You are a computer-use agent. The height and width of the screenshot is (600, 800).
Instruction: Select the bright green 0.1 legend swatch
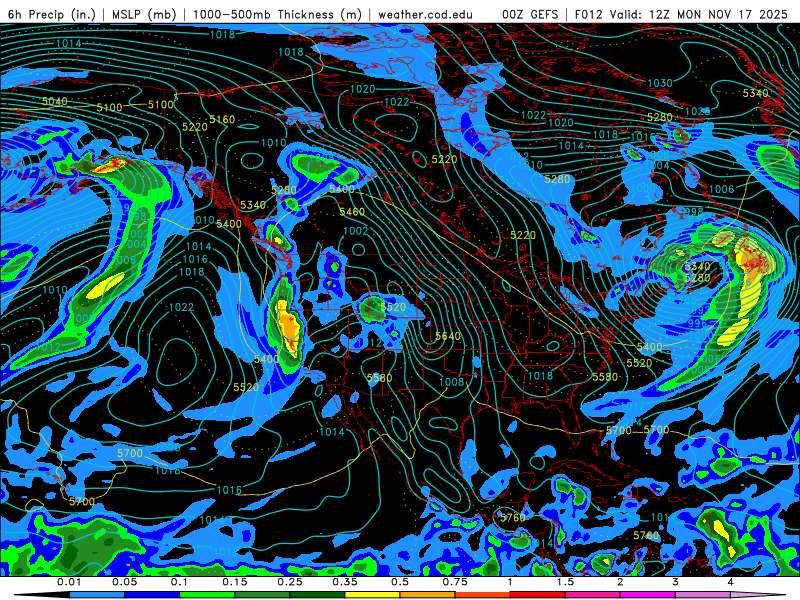[207, 595]
